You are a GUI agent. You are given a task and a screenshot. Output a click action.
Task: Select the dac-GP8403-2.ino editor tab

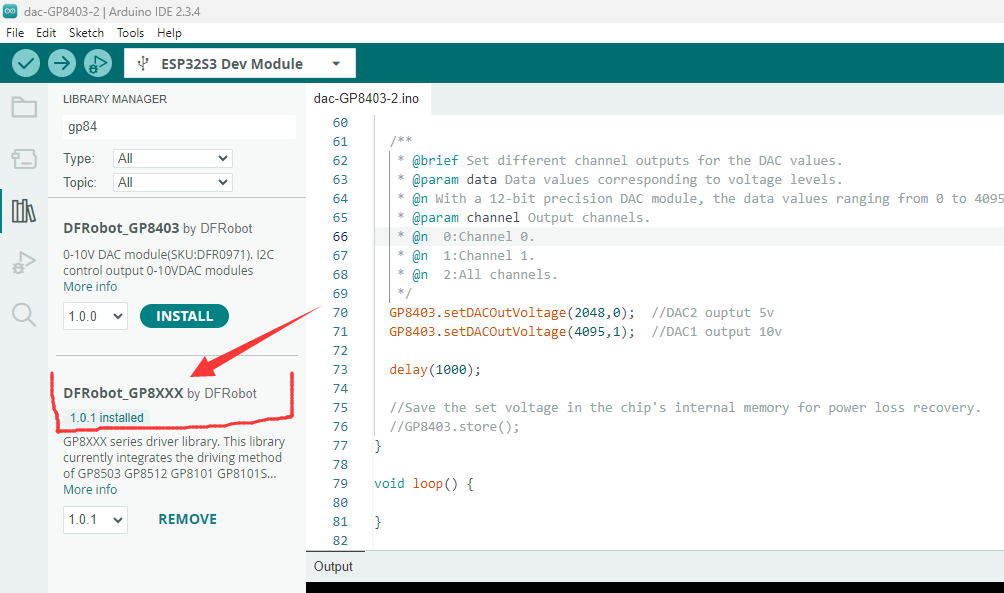pyautogui.click(x=366, y=98)
